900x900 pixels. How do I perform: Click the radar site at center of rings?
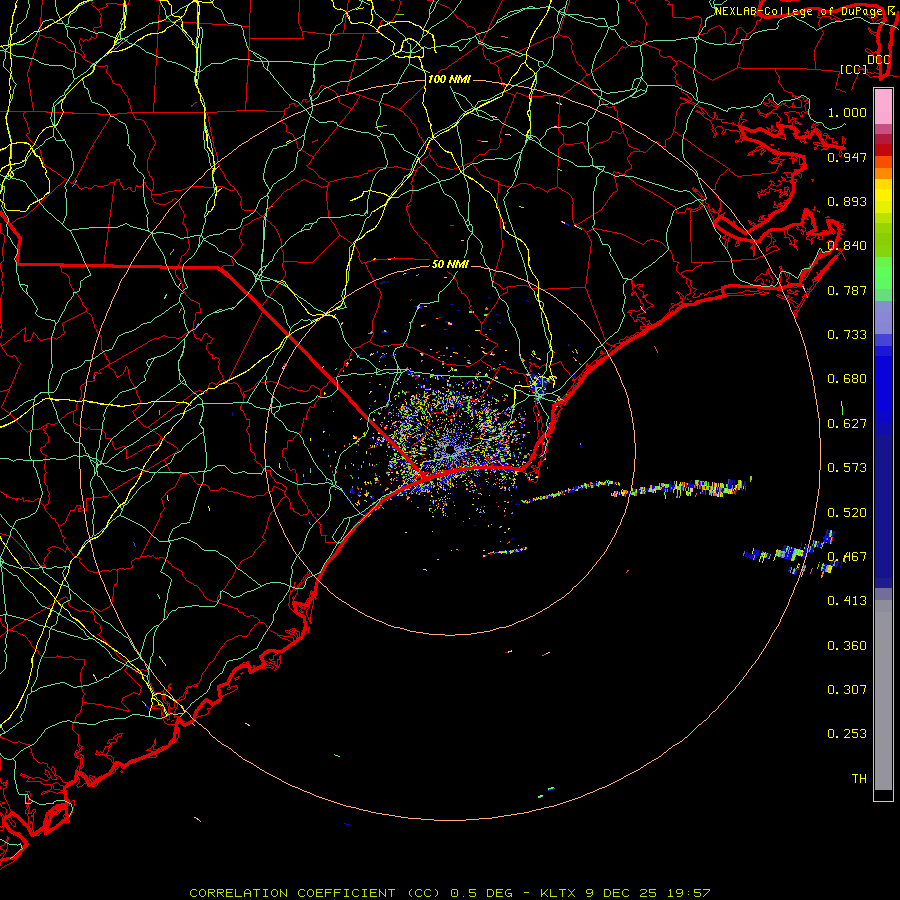point(450,449)
